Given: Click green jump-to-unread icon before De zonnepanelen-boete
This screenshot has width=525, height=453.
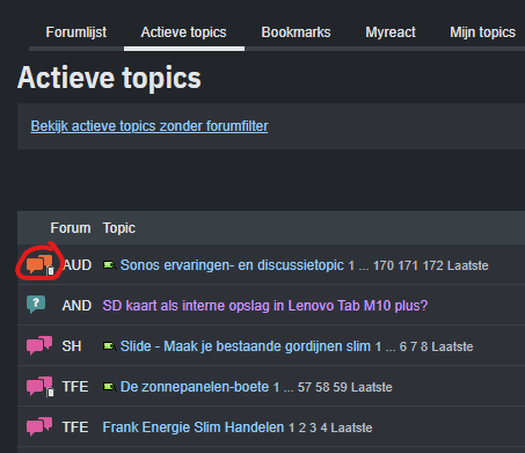Looking at the screenshot, I should click(x=109, y=387).
